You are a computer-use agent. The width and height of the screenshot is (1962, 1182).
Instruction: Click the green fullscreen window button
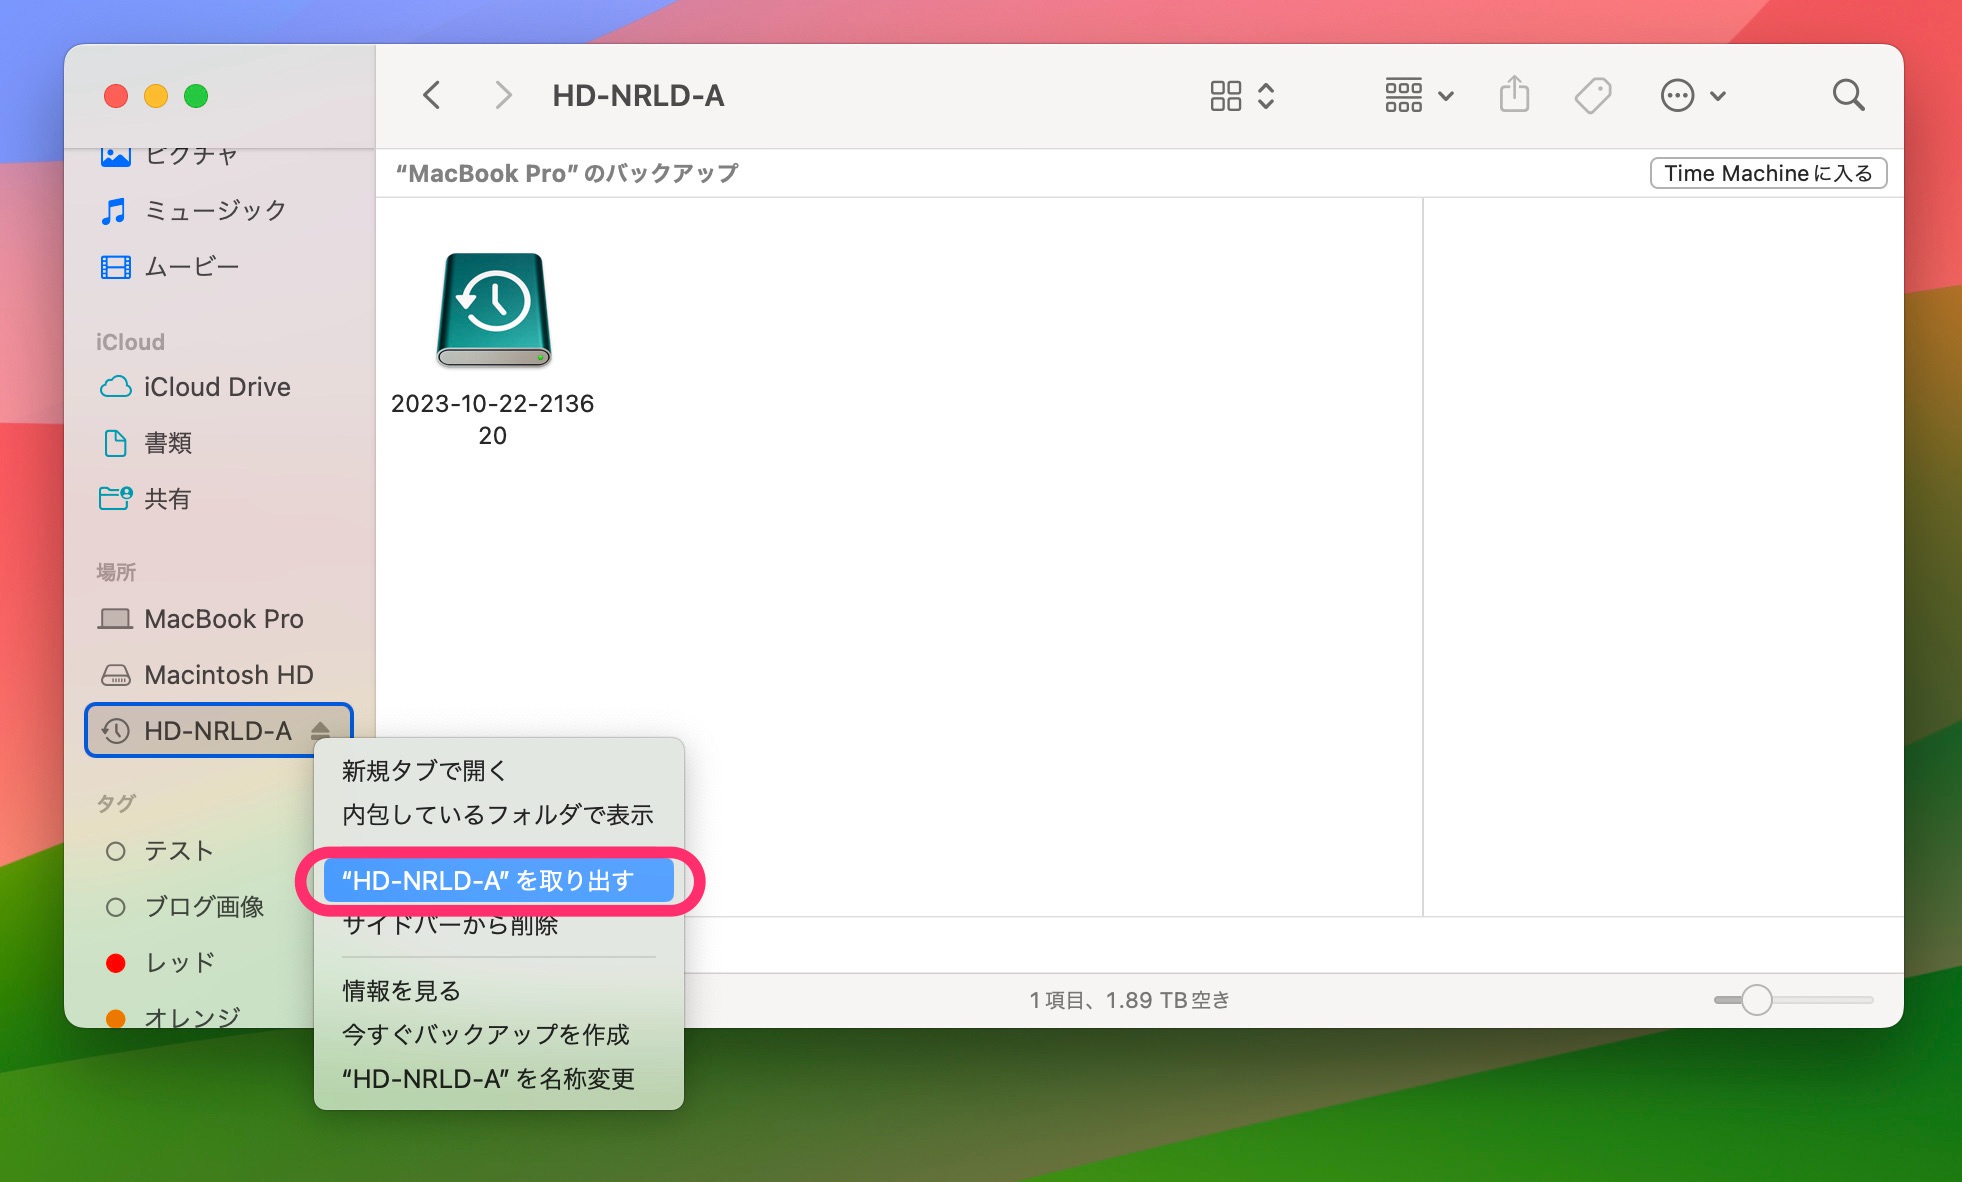196,96
